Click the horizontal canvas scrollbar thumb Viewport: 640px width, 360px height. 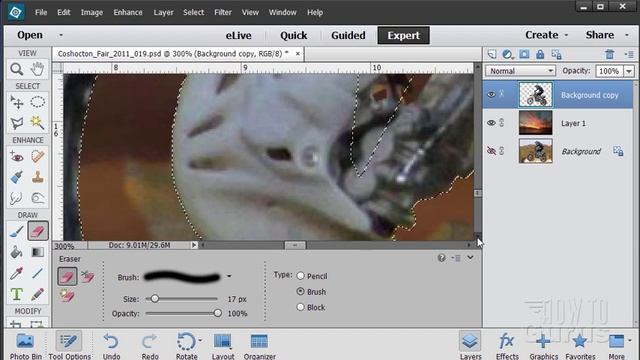(295, 245)
